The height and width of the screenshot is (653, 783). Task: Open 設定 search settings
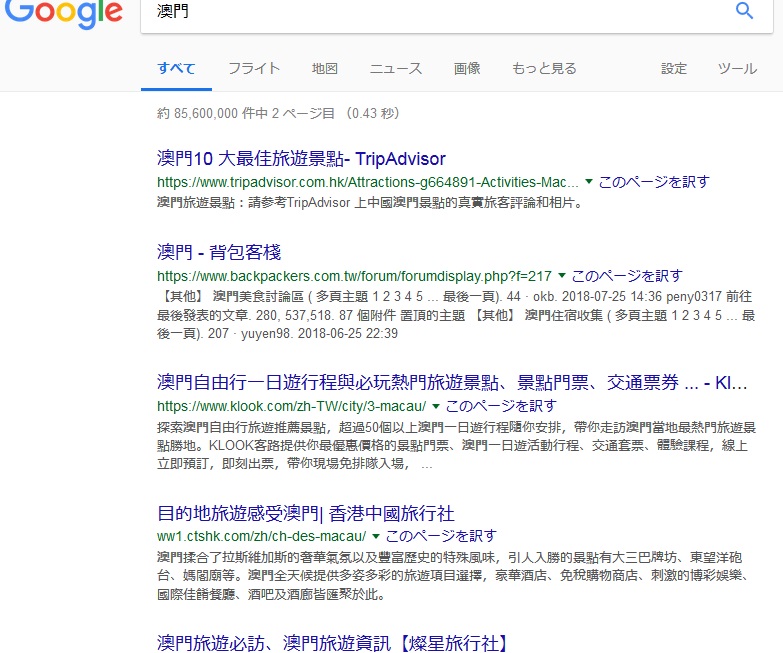tap(674, 69)
